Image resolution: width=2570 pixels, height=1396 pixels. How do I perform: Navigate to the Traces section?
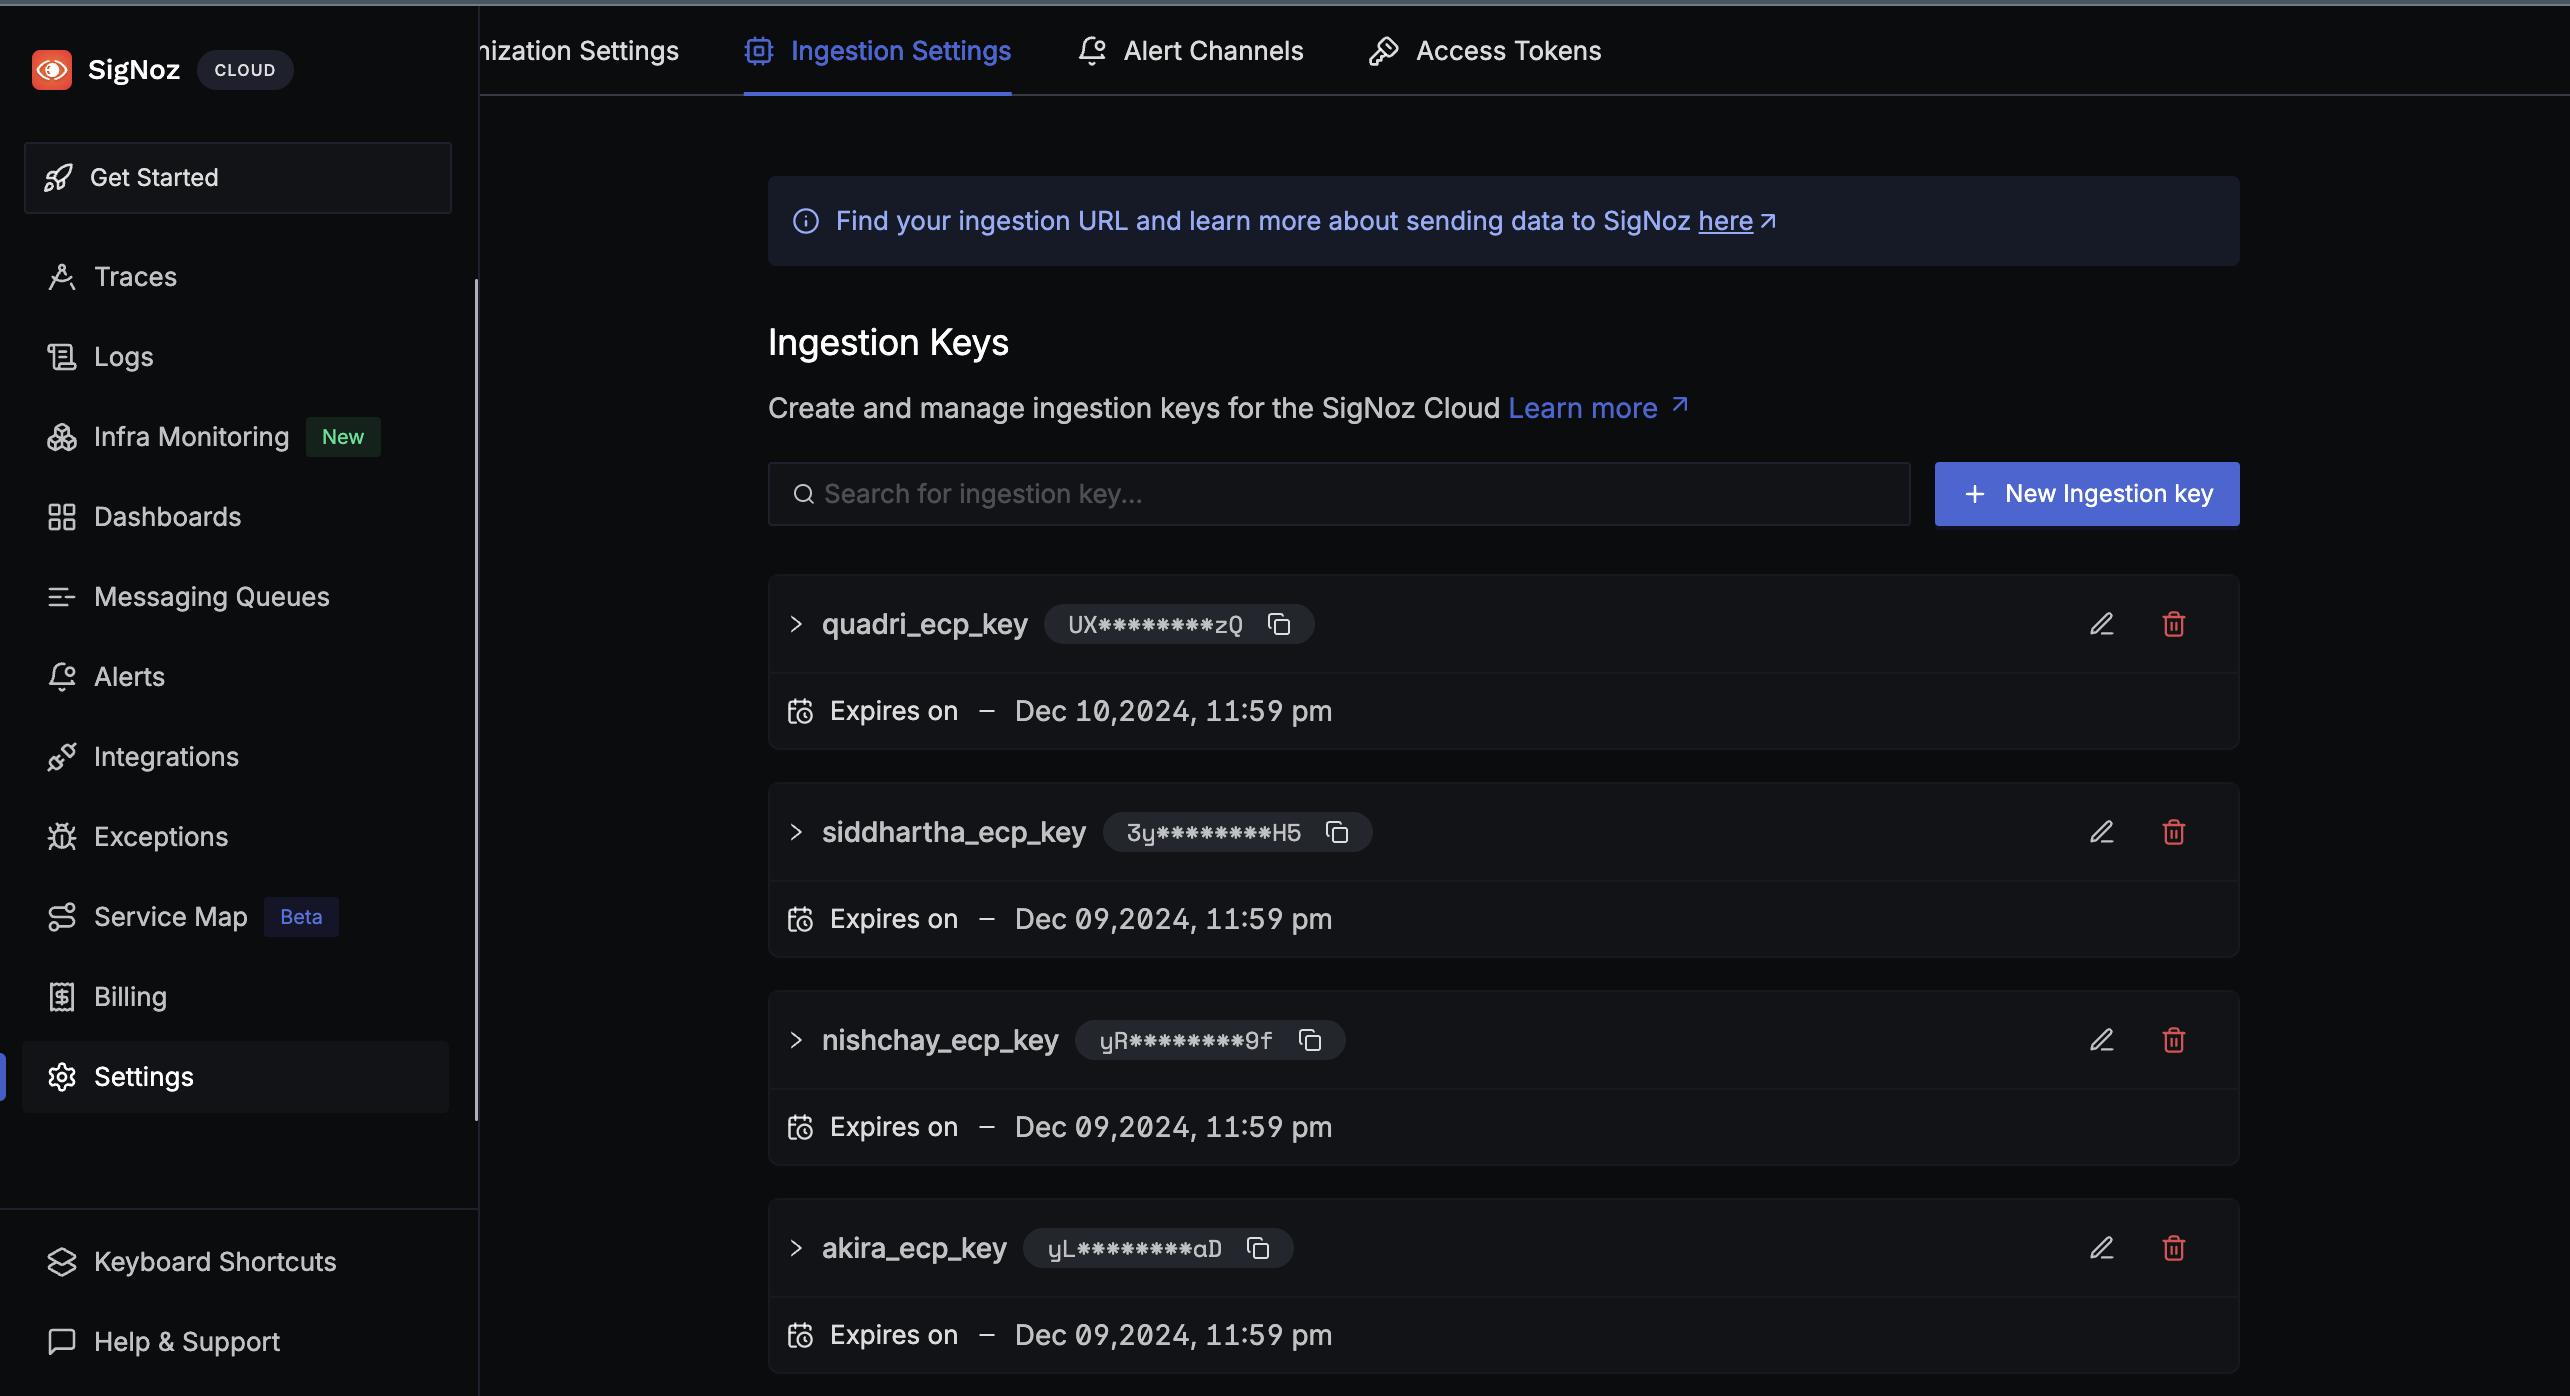pos(136,277)
